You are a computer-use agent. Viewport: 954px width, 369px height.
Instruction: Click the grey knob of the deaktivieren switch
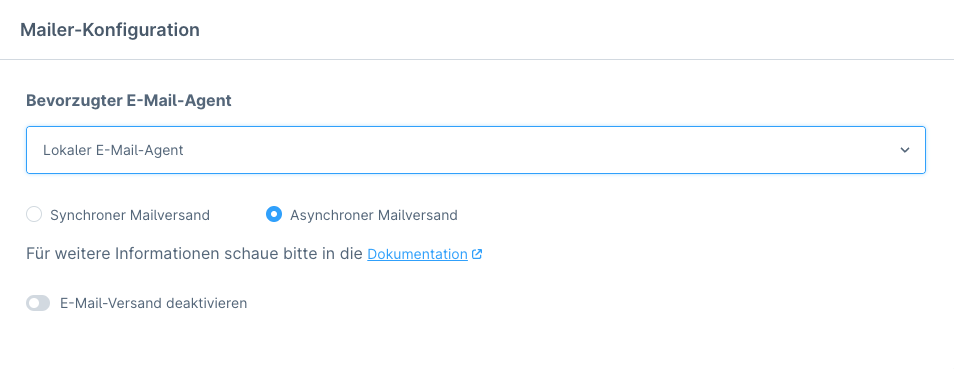33,303
